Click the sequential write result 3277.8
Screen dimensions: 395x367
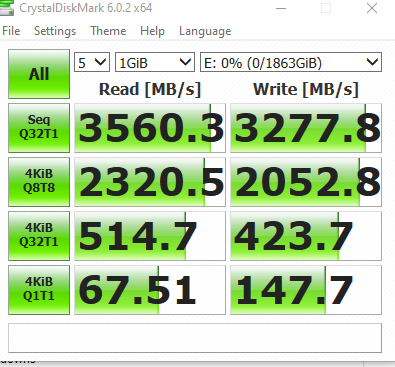pyautogui.click(x=306, y=128)
